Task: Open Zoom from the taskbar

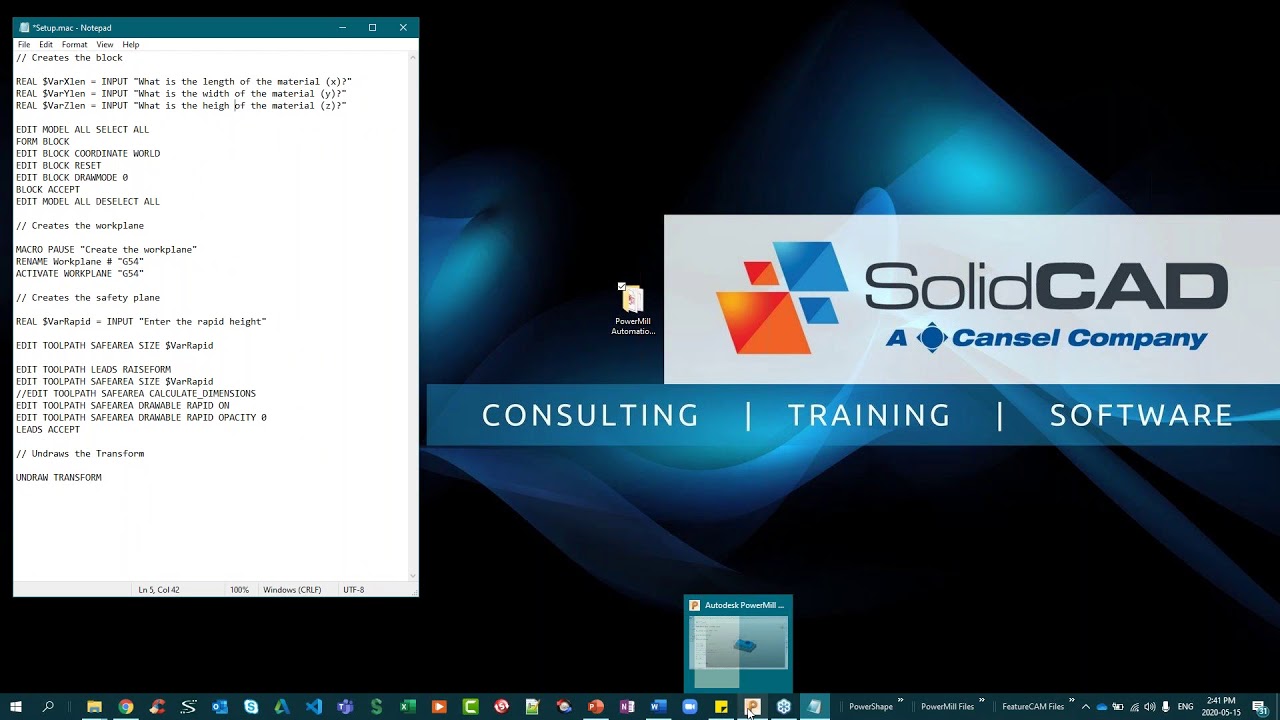Action: point(689,706)
